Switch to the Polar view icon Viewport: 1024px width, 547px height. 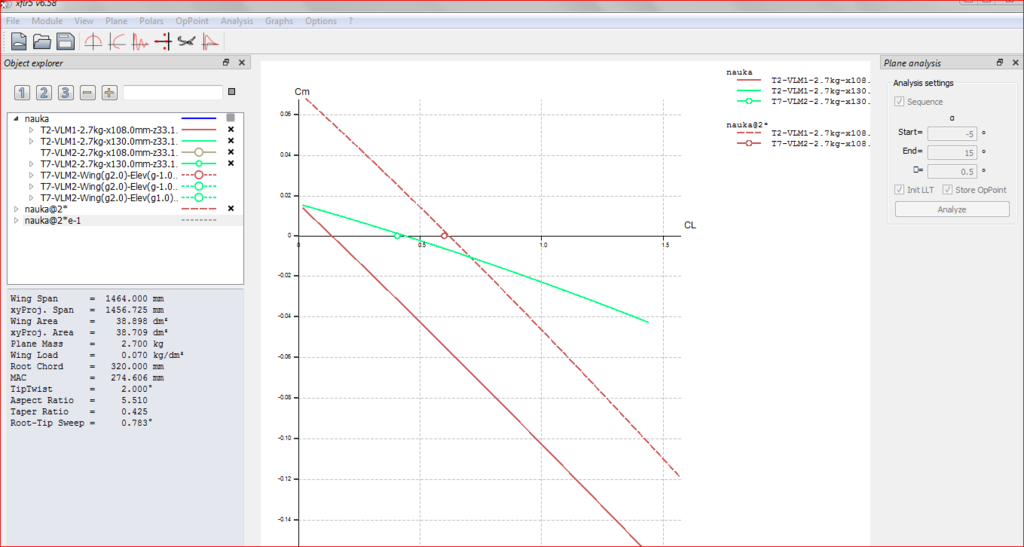coord(117,41)
